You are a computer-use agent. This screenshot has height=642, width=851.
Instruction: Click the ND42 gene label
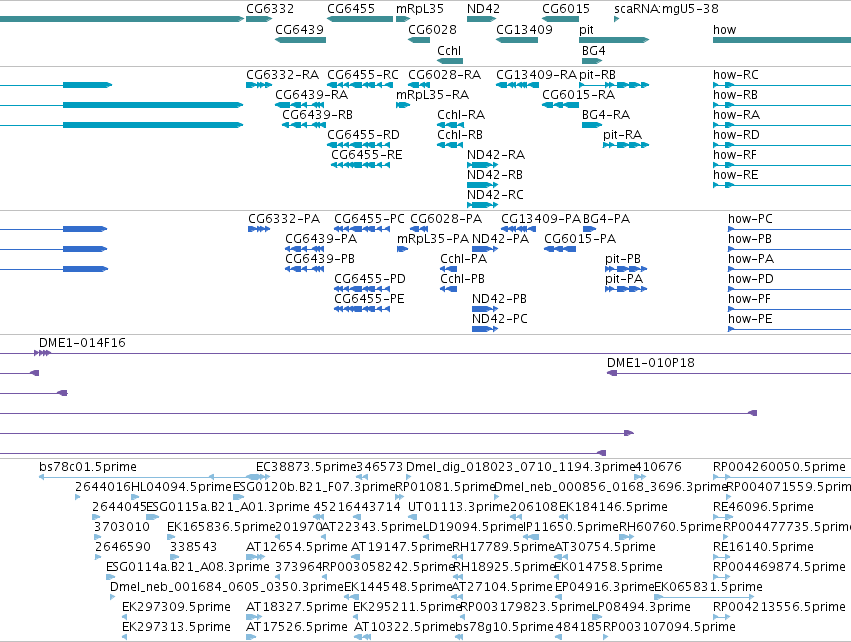click(483, 9)
